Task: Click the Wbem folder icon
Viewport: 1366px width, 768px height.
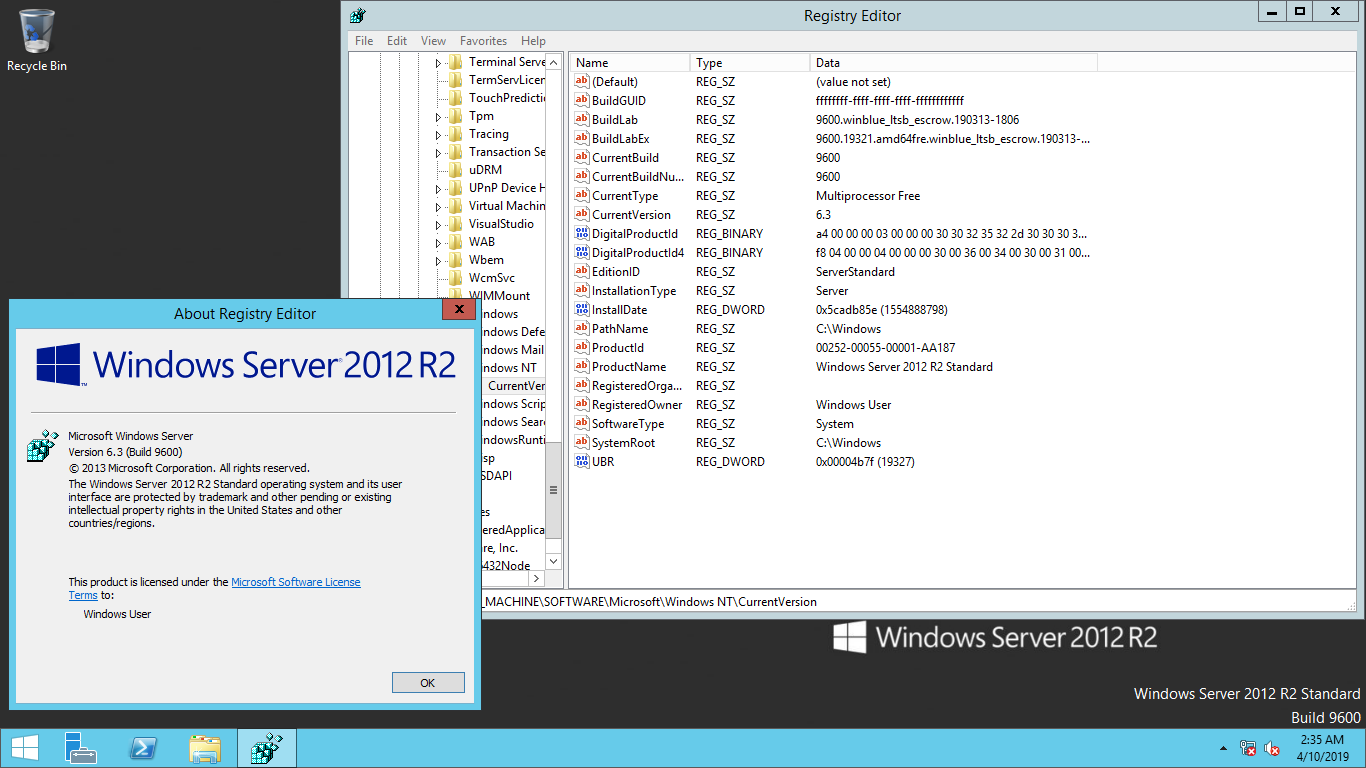Action: pyautogui.click(x=456, y=260)
